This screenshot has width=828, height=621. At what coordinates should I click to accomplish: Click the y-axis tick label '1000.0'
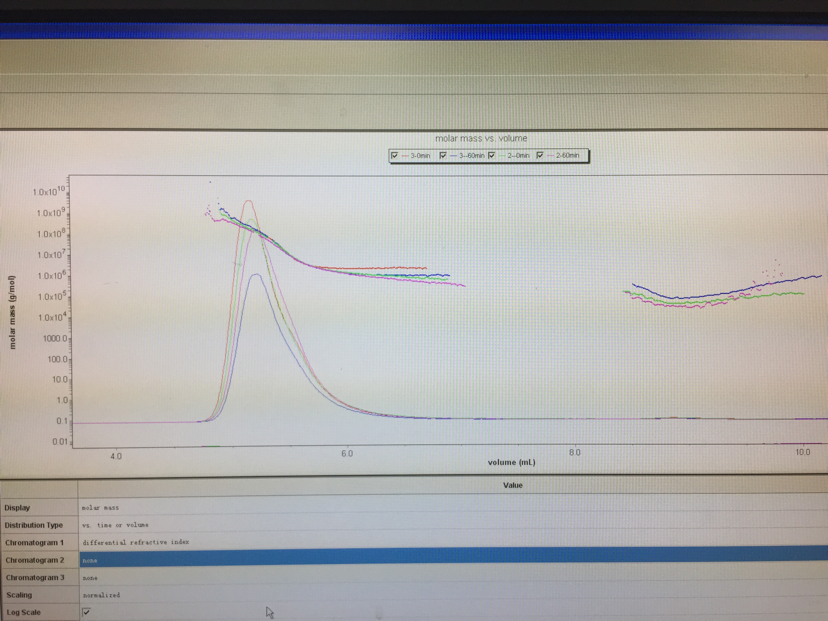tap(55, 338)
